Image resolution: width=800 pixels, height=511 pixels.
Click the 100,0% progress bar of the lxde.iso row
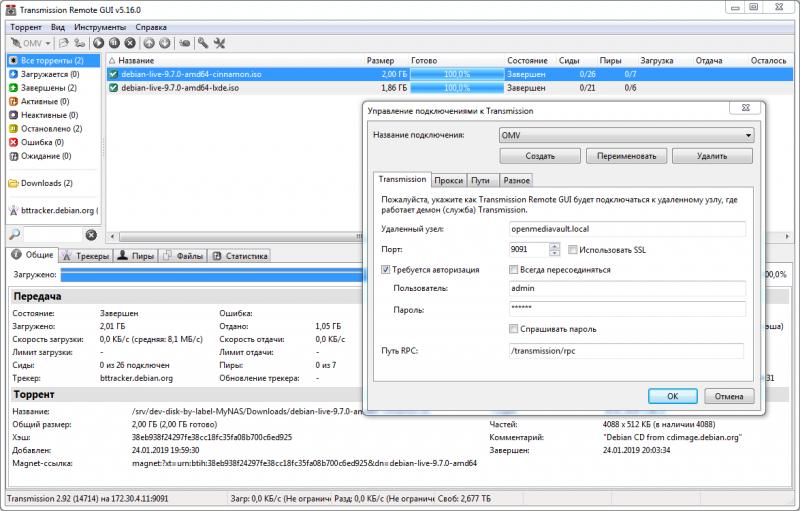click(x=457, y=88)
